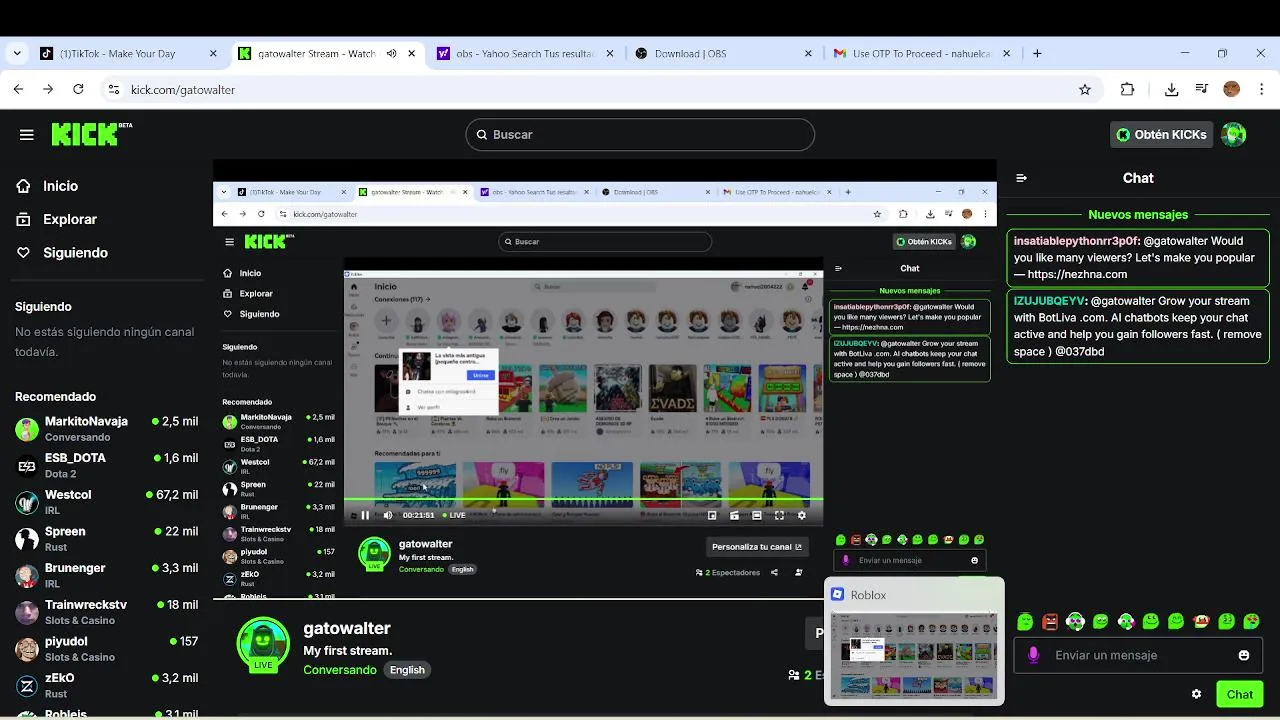Open recommended channel ESB_DOTA
Image resolution: width=1280 pixels, height=720 pixels.
(x=107, y=466)
